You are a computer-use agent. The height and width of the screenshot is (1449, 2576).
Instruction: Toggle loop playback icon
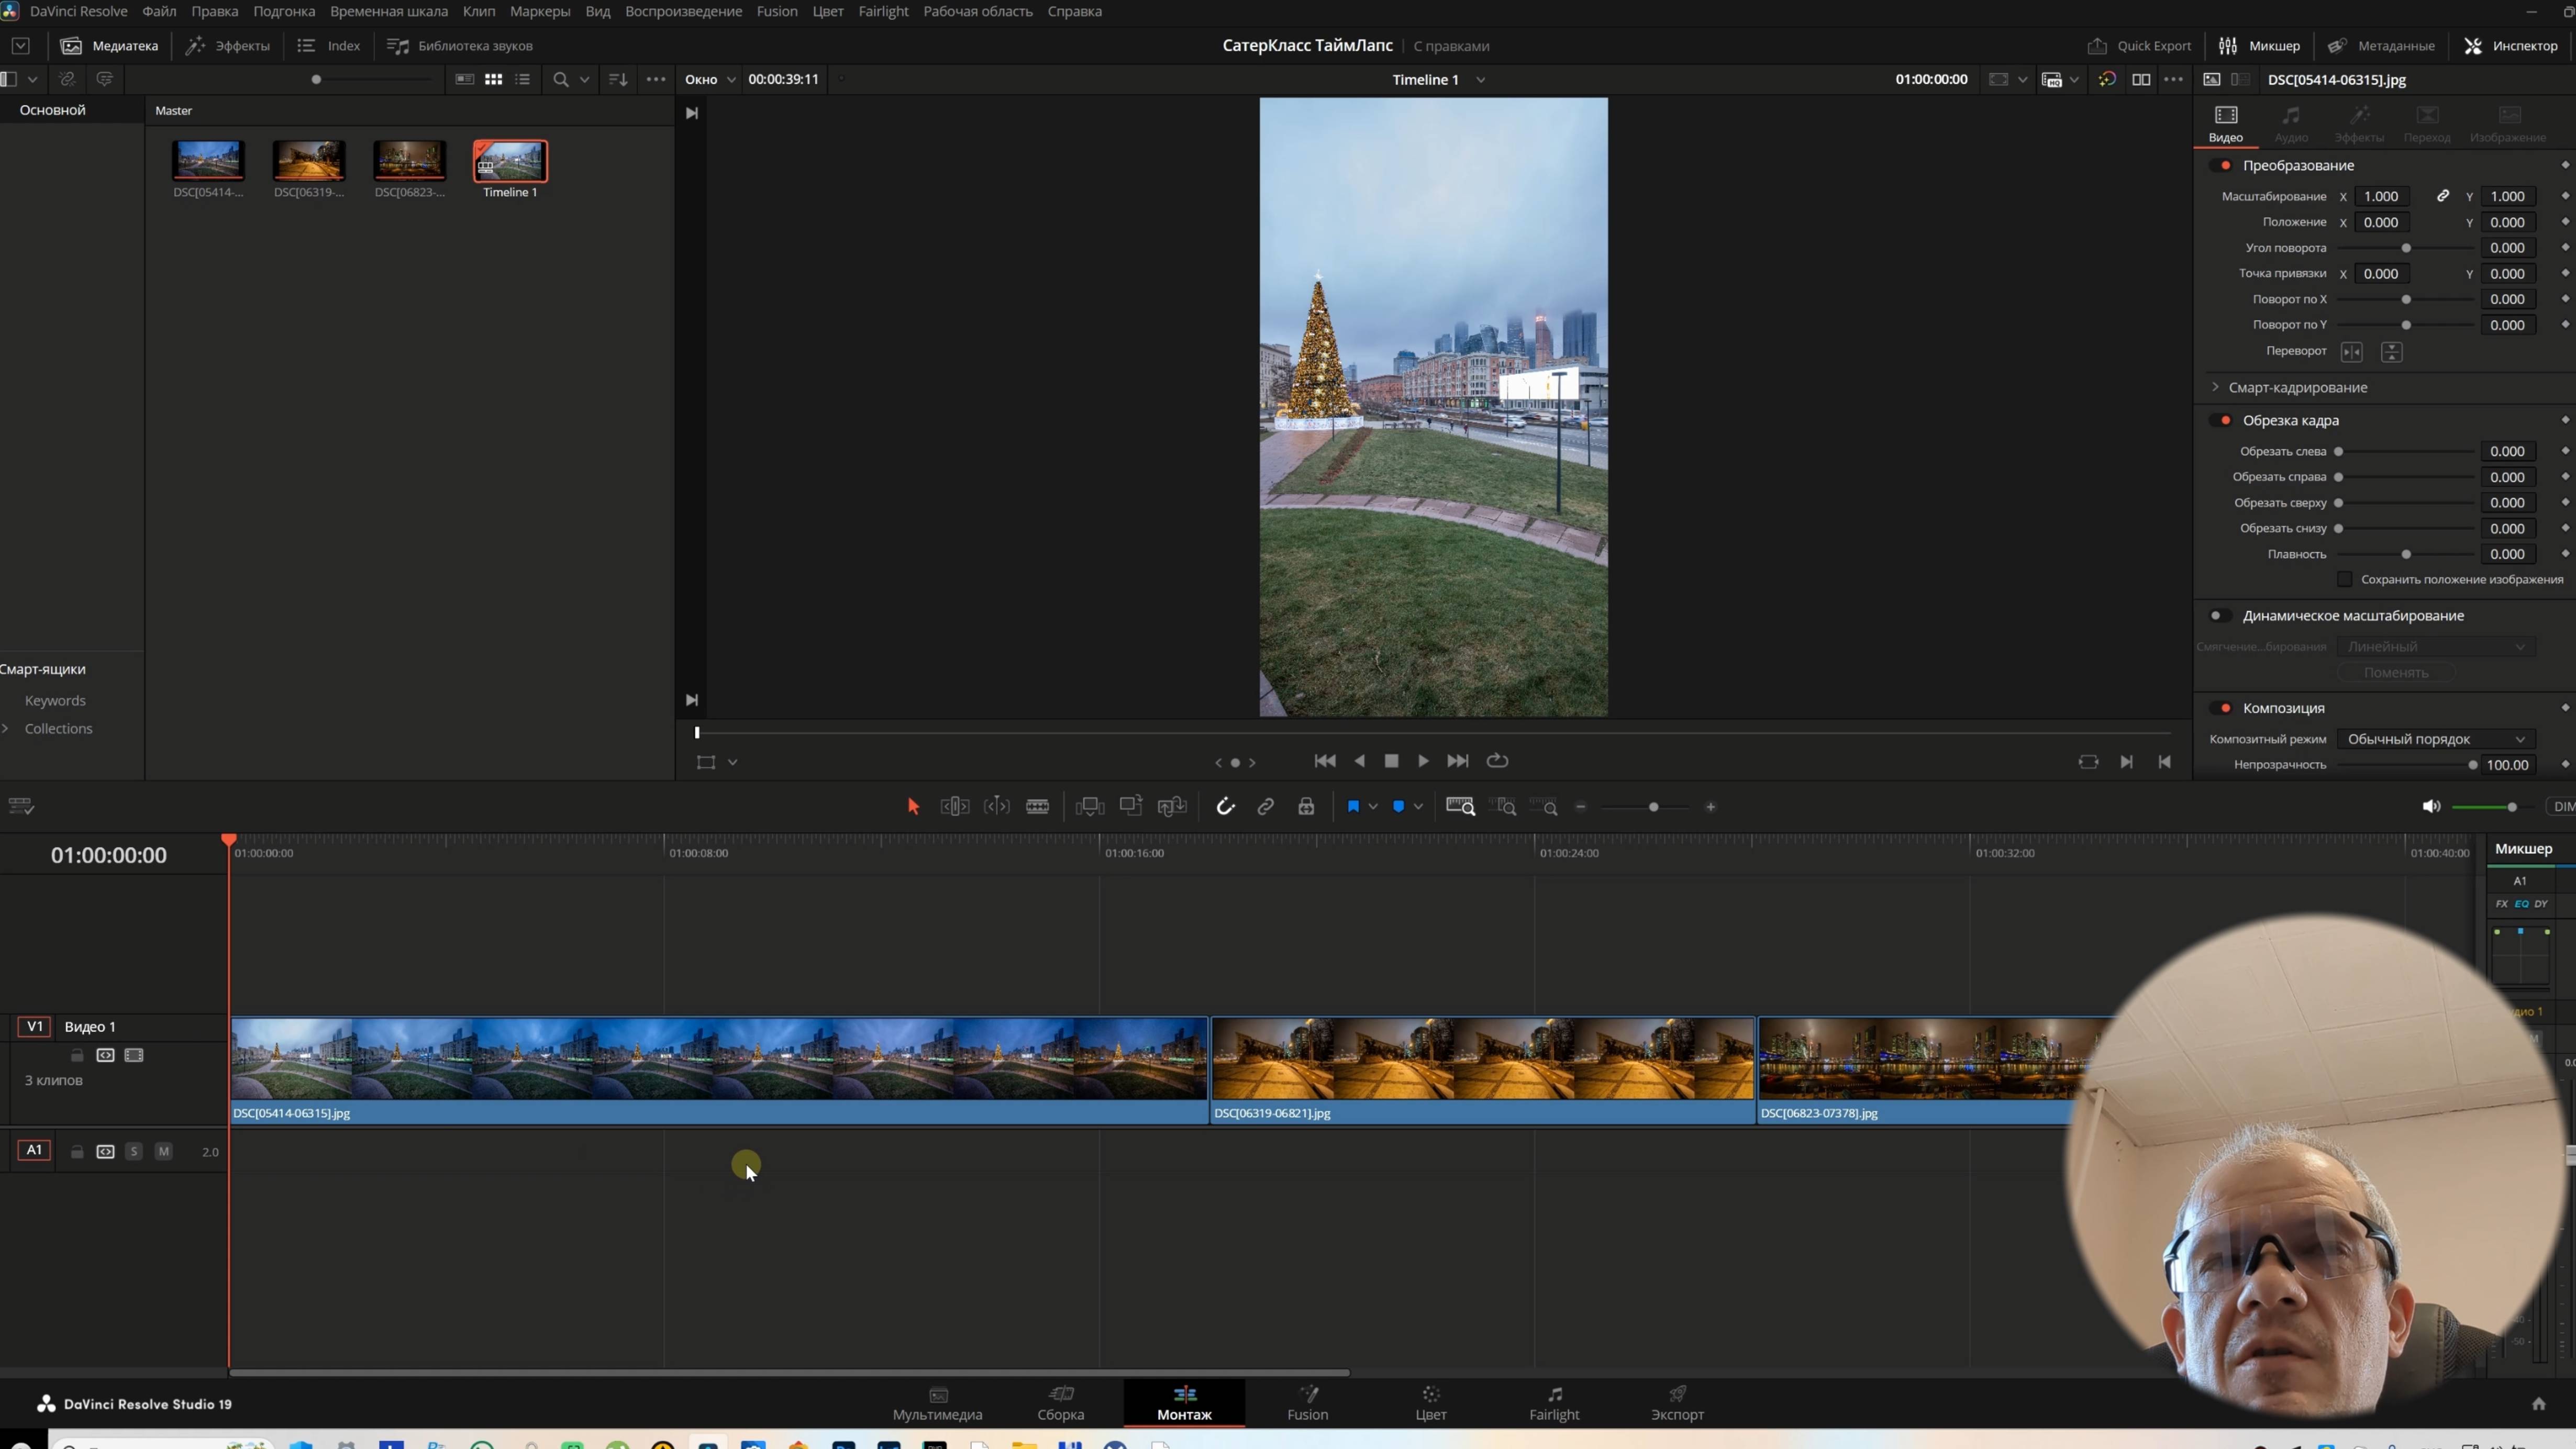tap(1497, 761)
